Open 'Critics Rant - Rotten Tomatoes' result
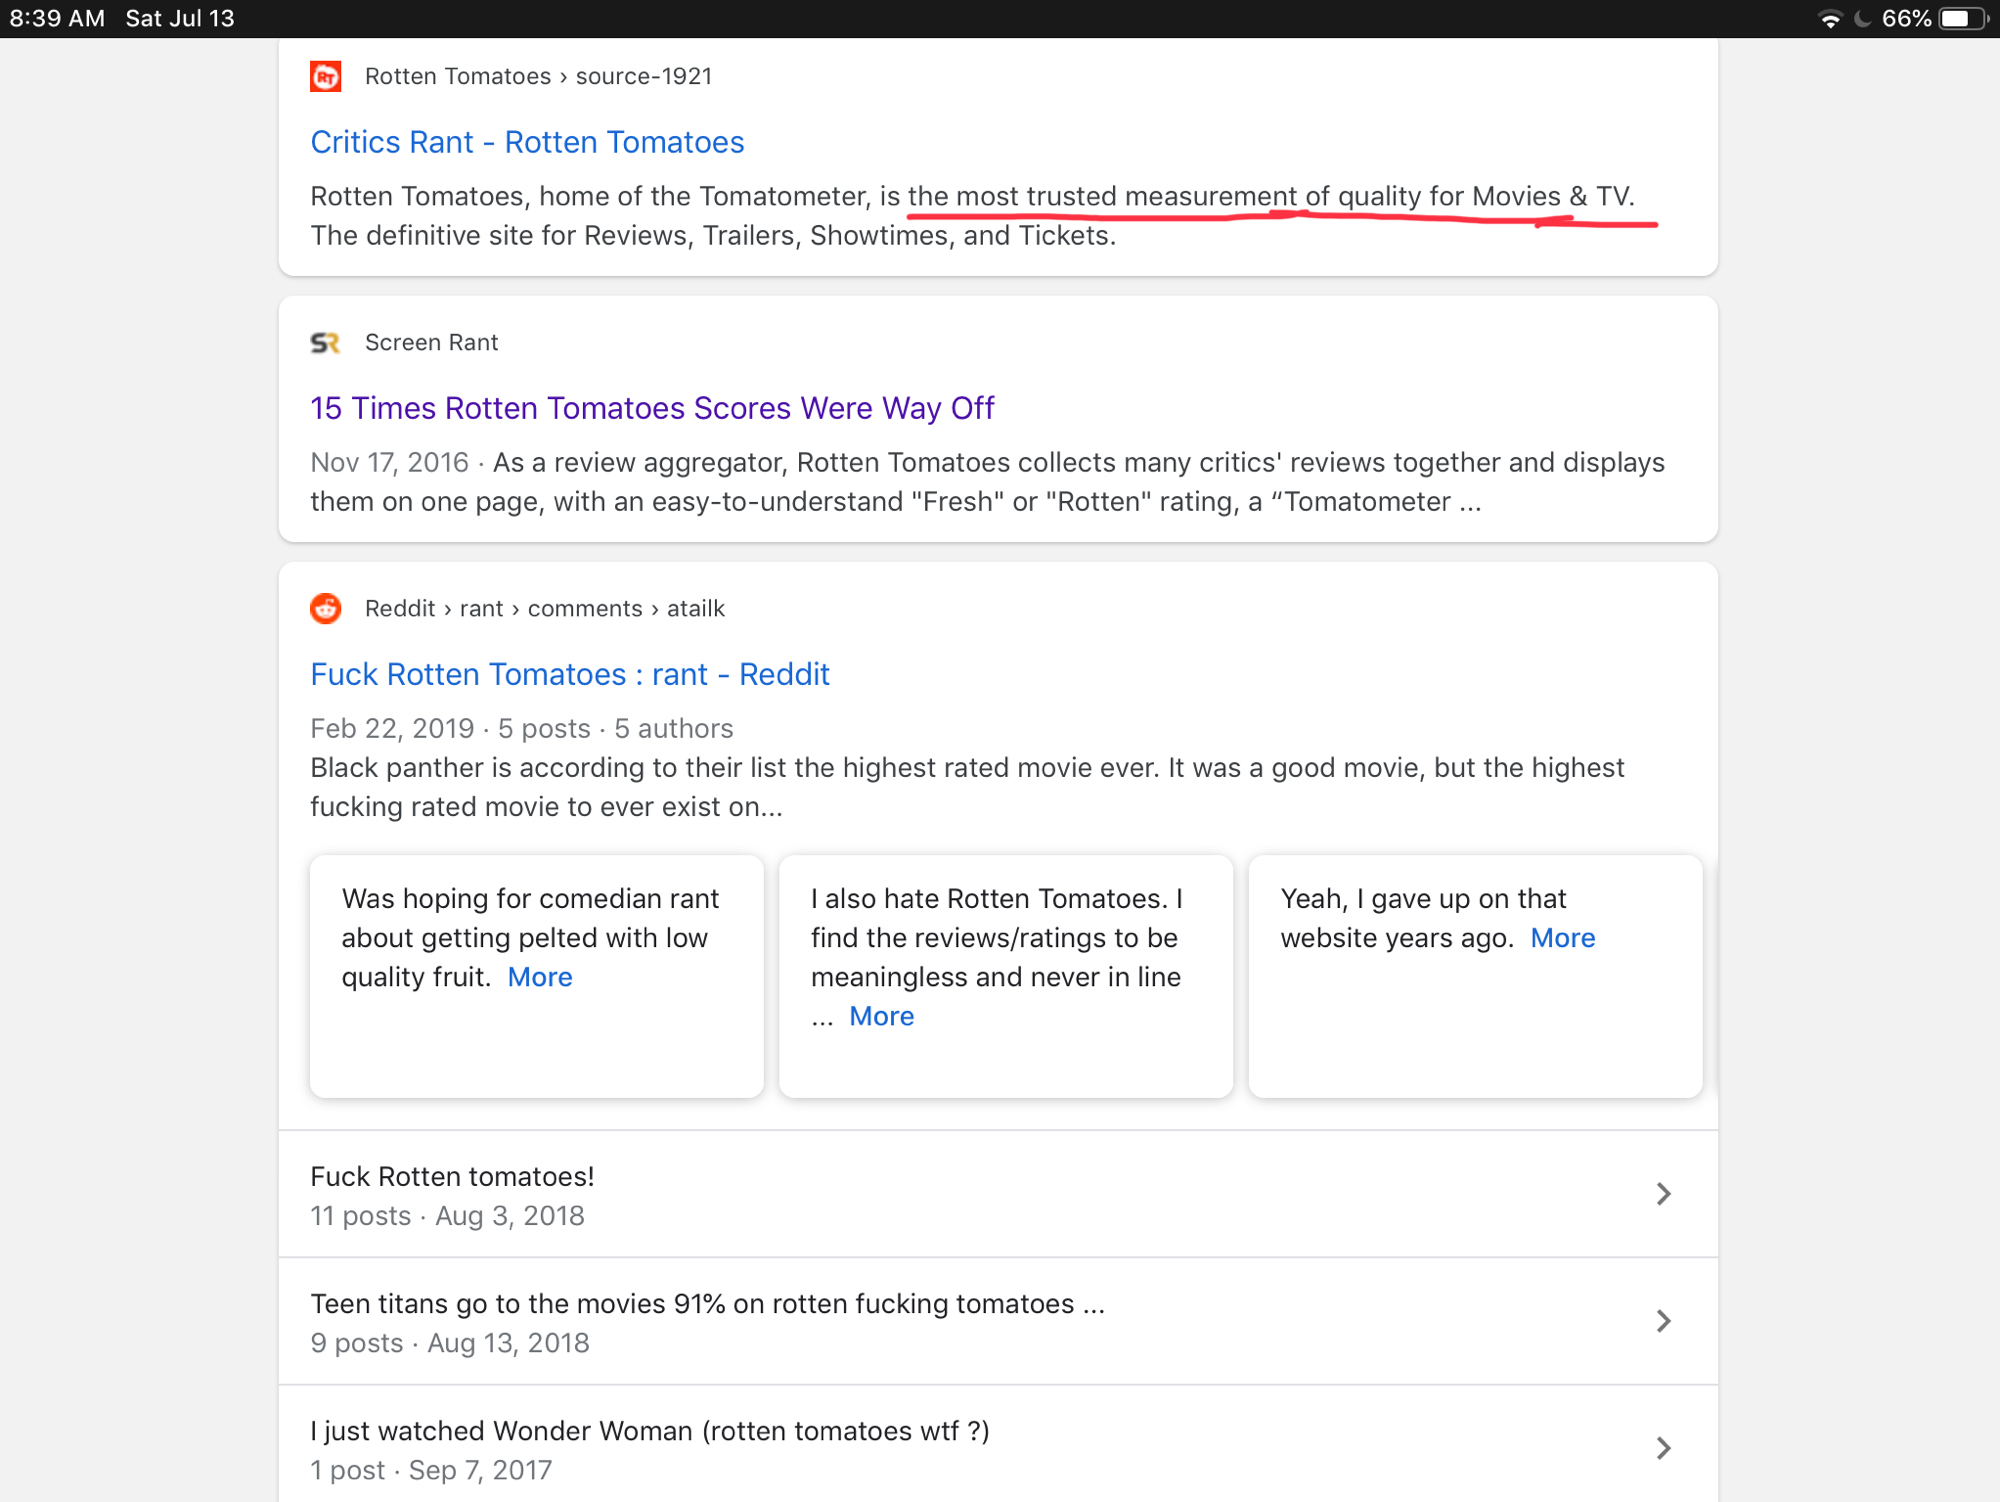 tap(527, 142)
